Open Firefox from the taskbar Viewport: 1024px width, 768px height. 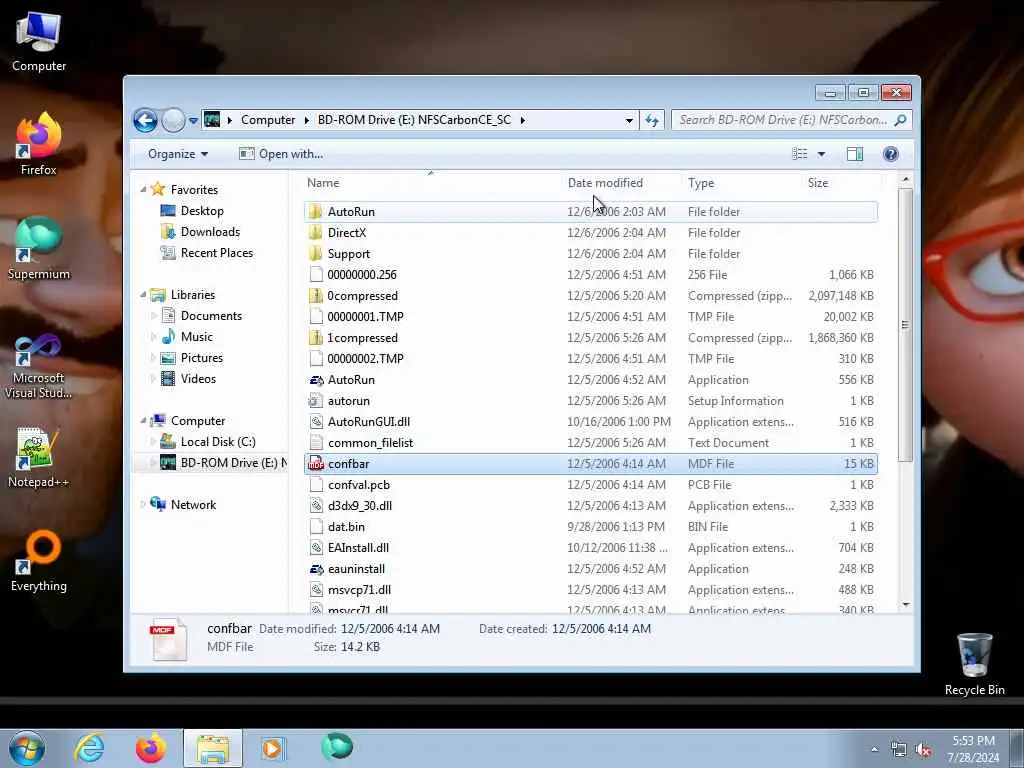(151, 748)
